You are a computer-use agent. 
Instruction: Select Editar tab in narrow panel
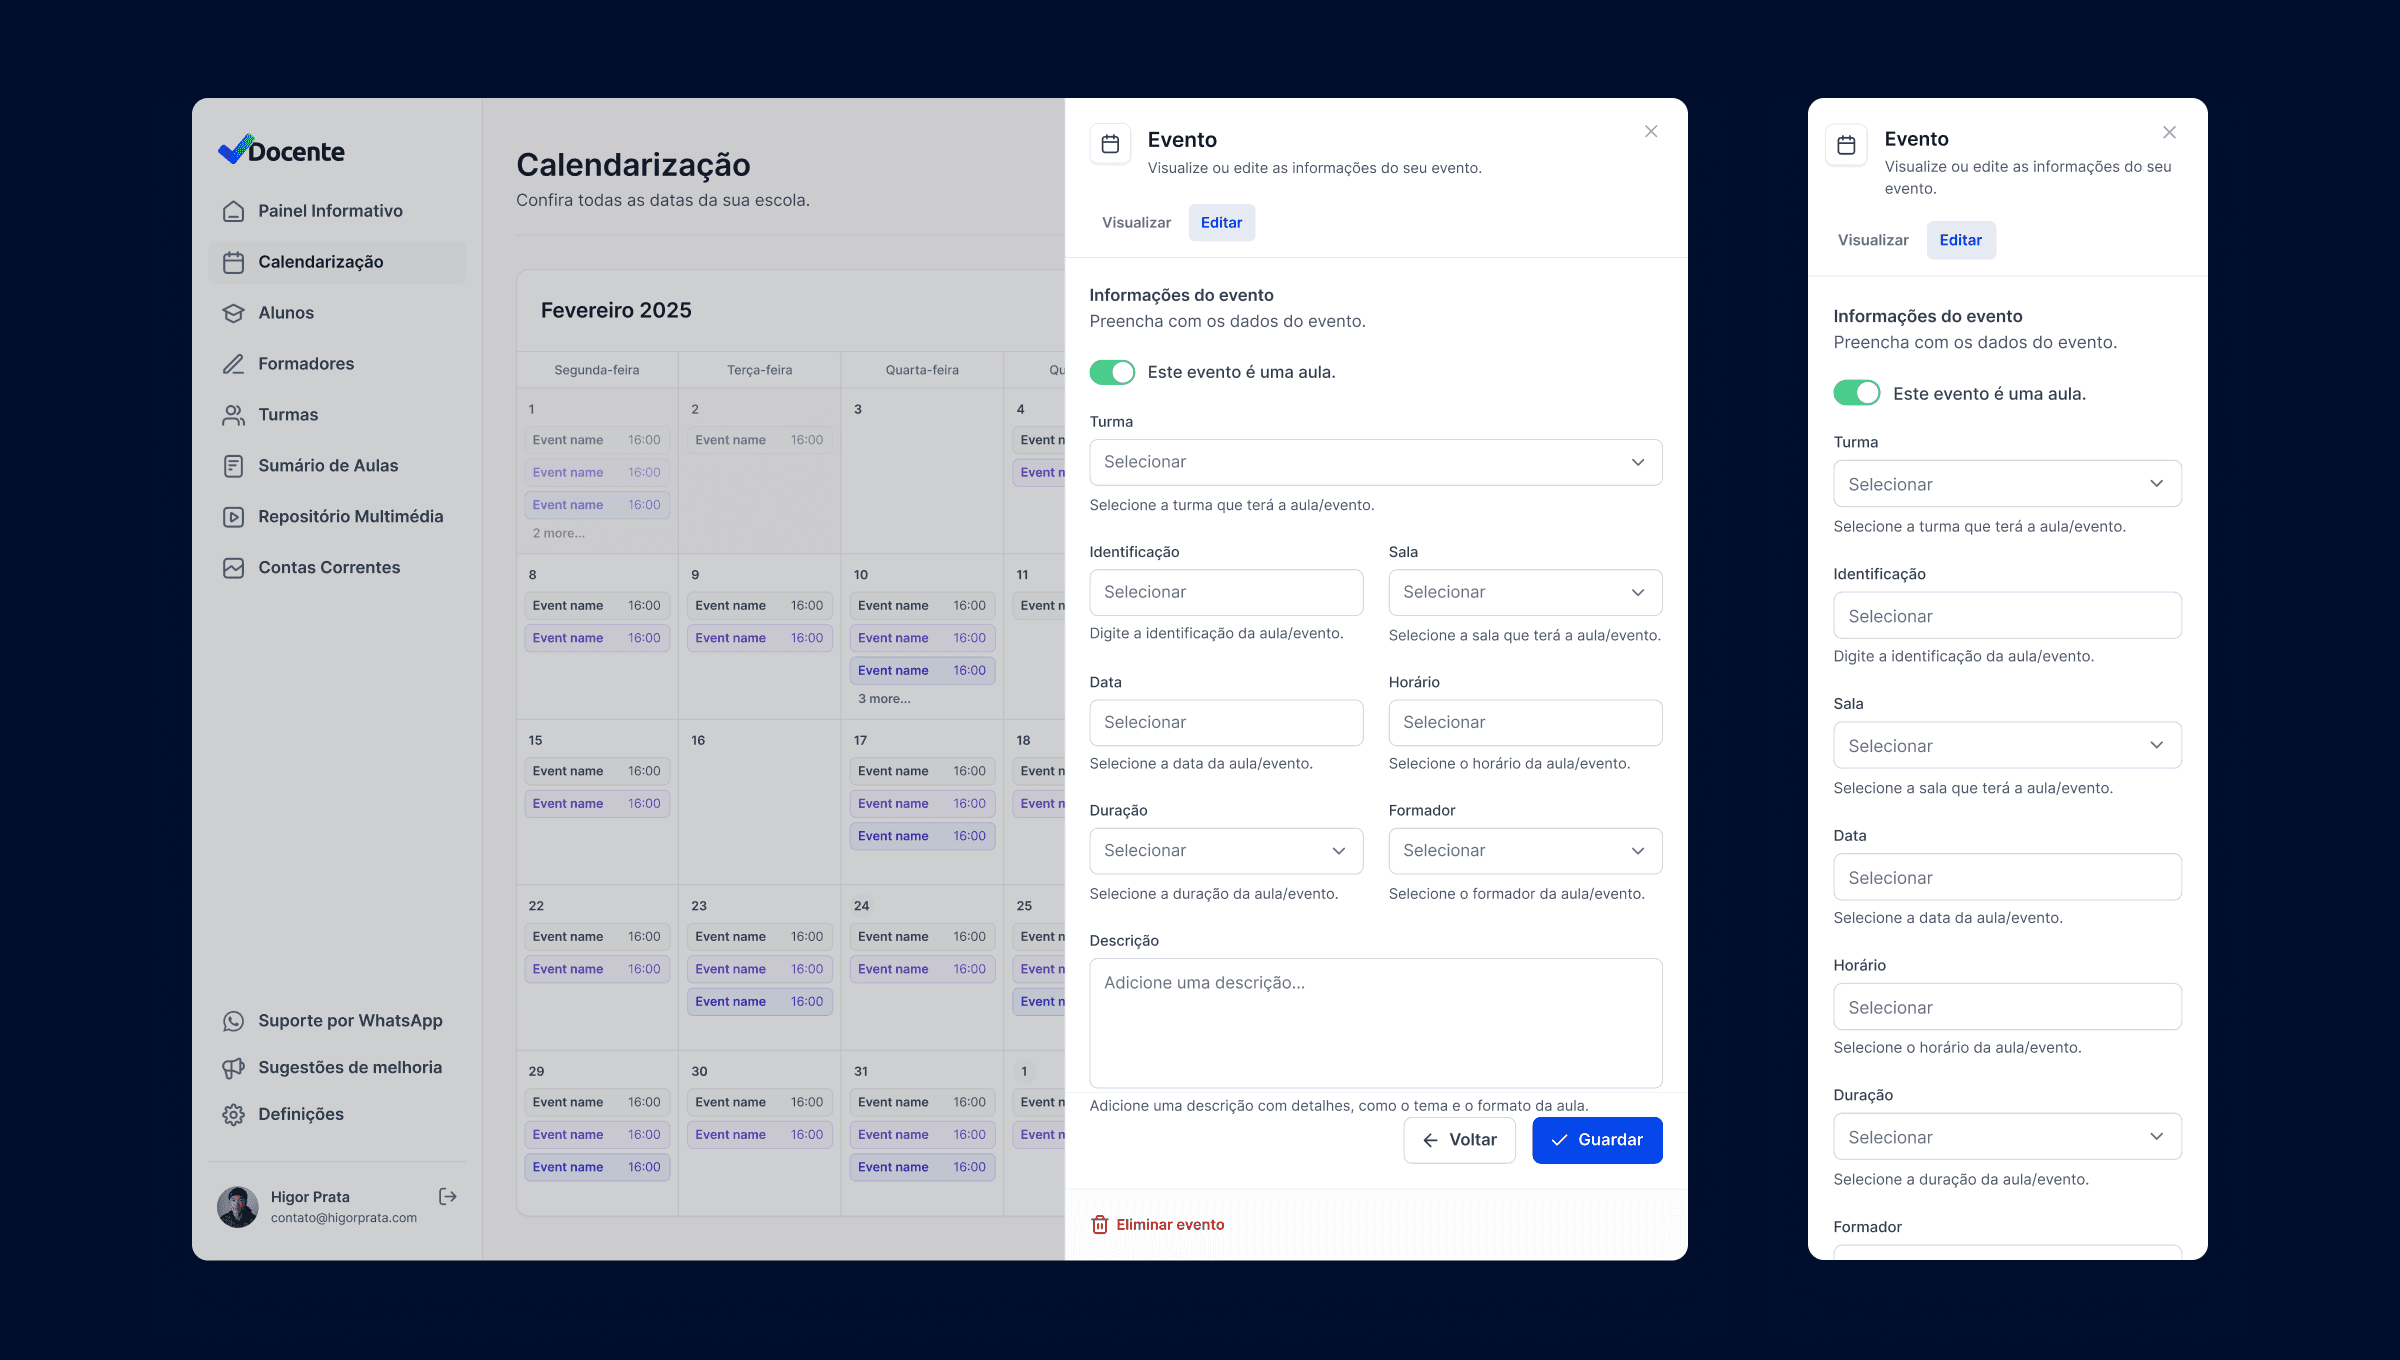pyautogui.click(x=1960, y=240)
